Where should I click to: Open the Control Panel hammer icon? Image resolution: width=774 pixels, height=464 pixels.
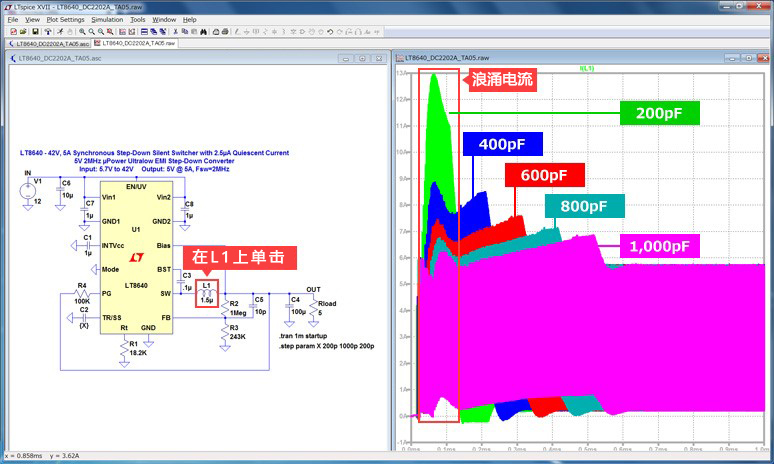pos(48,32)
